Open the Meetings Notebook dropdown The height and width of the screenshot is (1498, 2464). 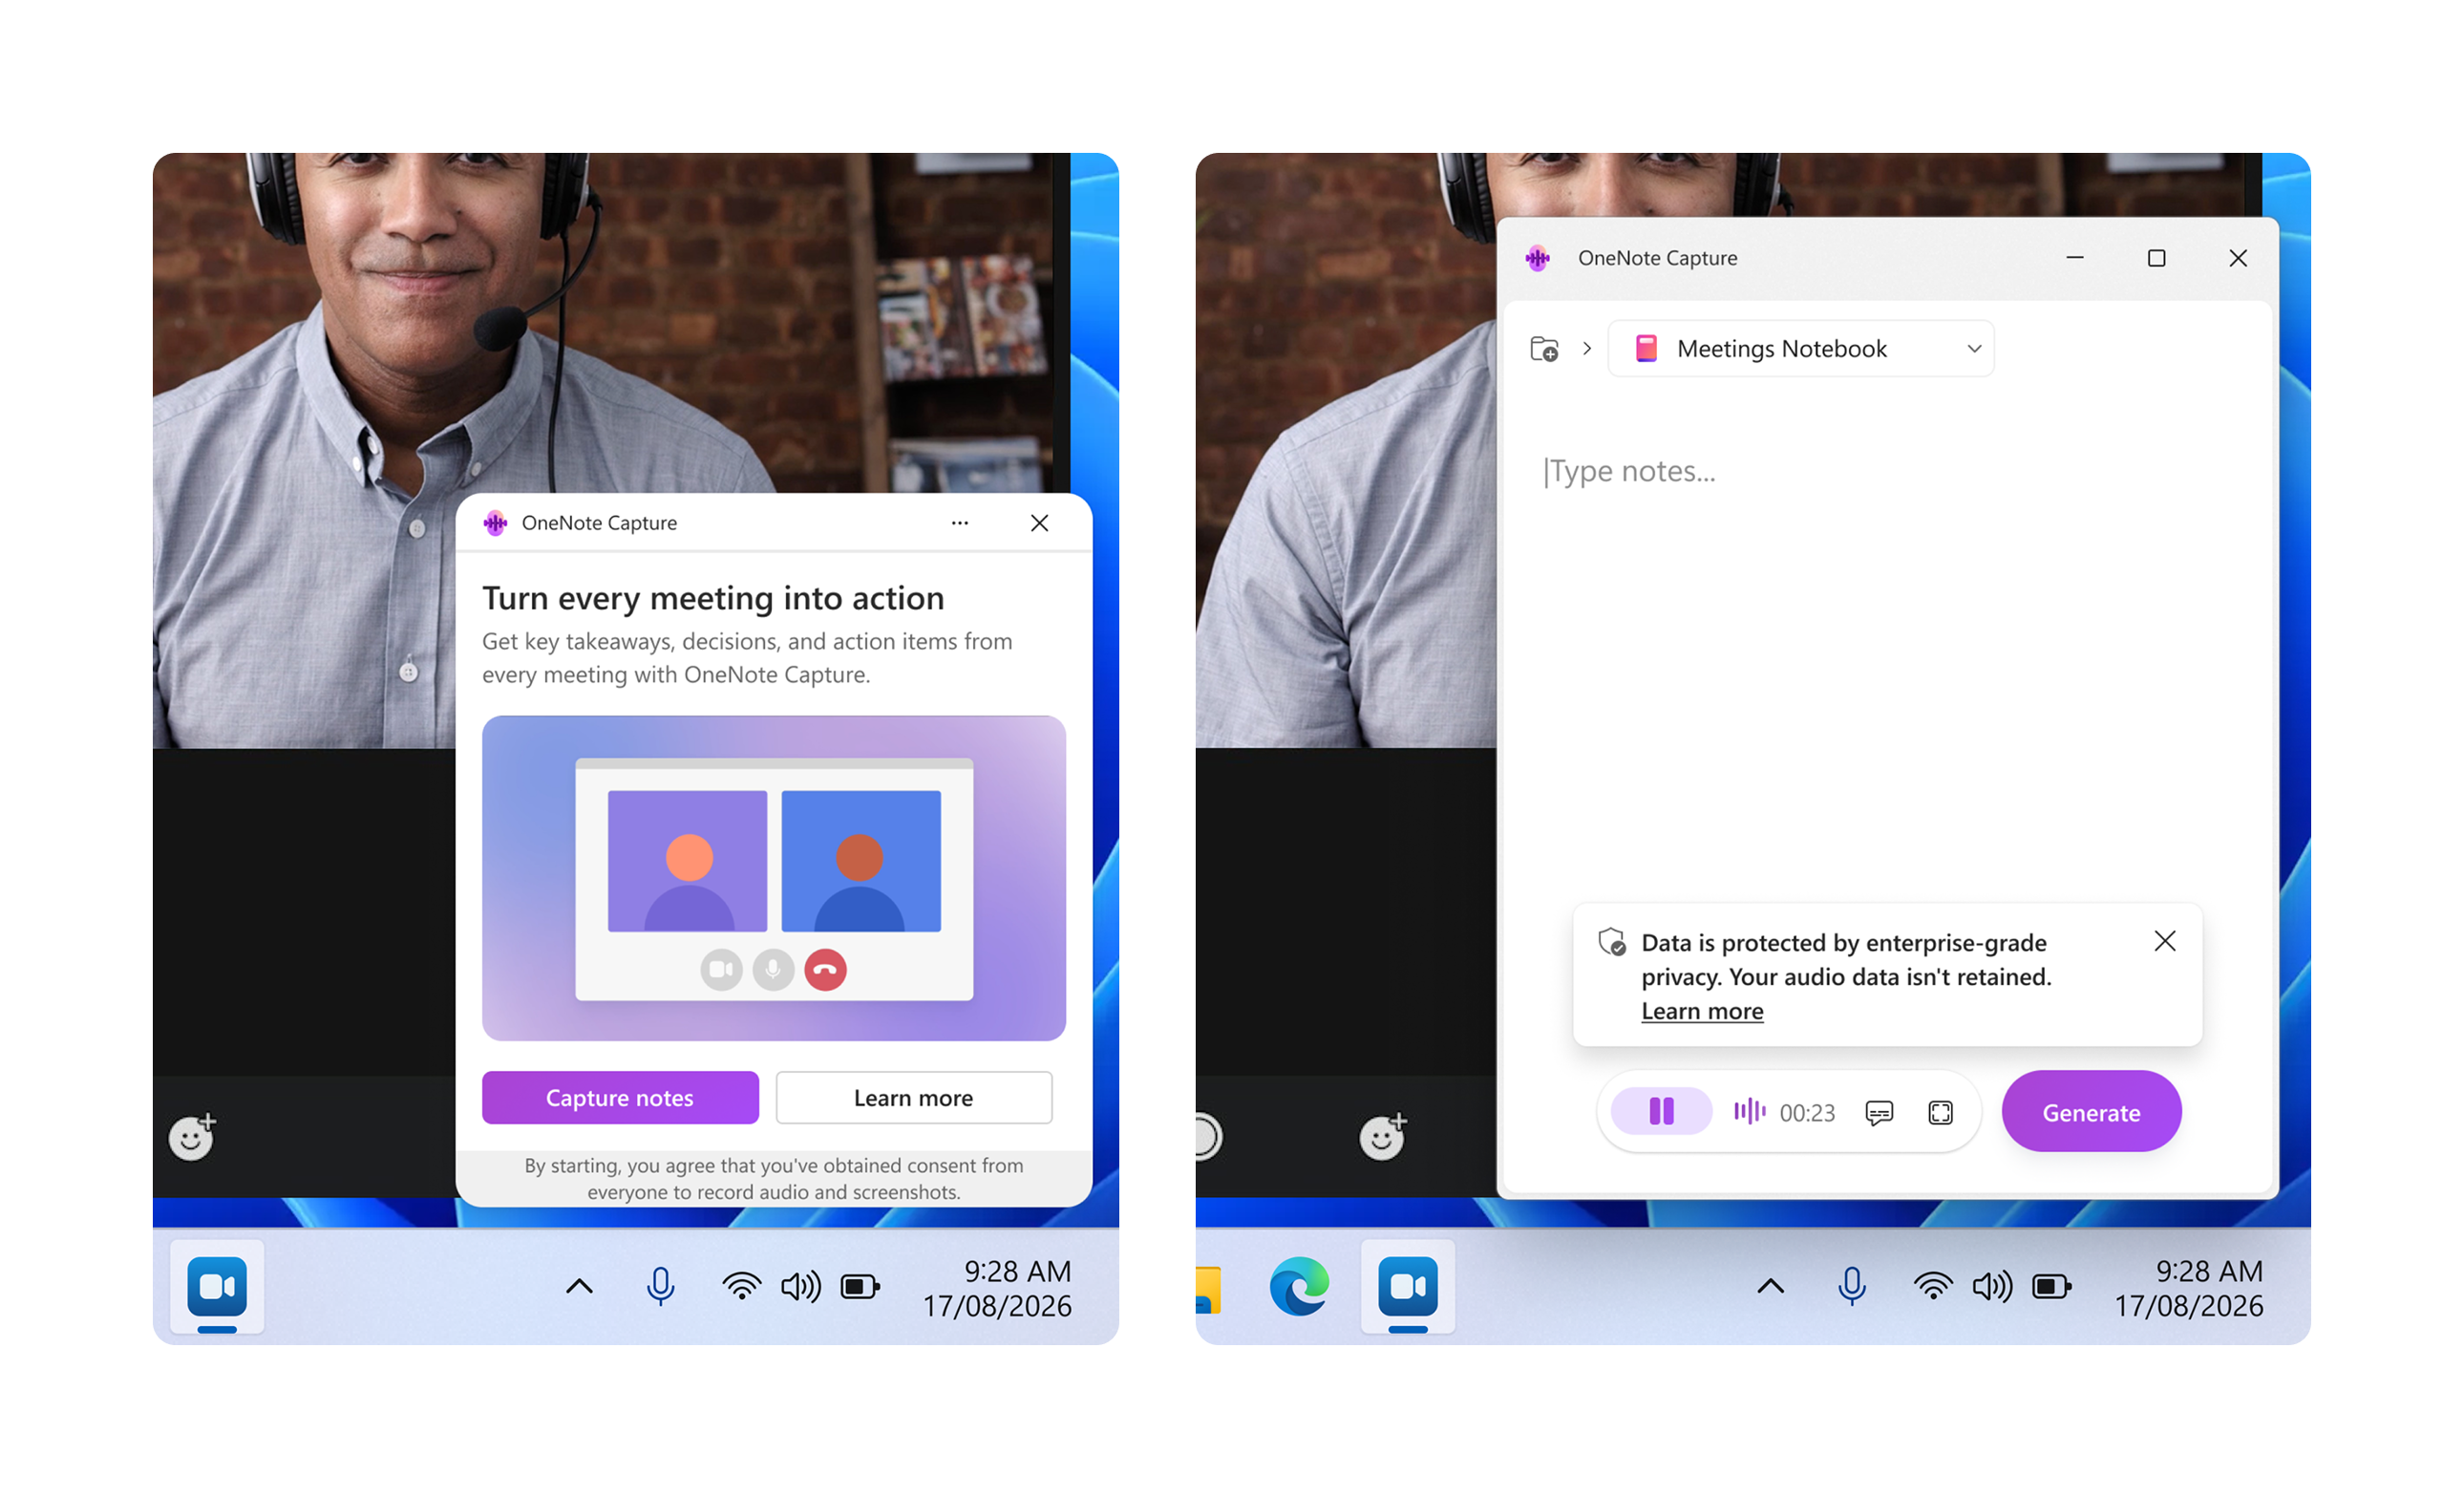1800,348
